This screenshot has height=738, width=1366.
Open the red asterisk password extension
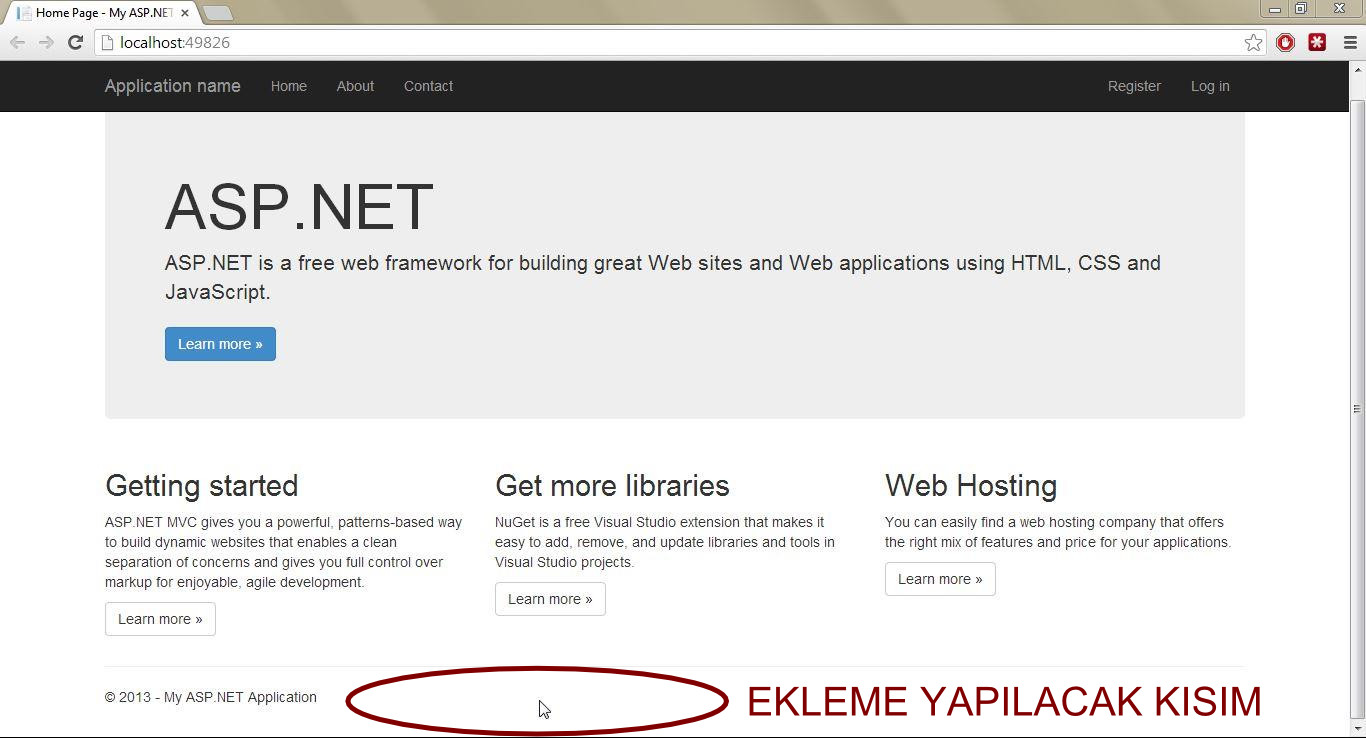(x=1317, y=42)
